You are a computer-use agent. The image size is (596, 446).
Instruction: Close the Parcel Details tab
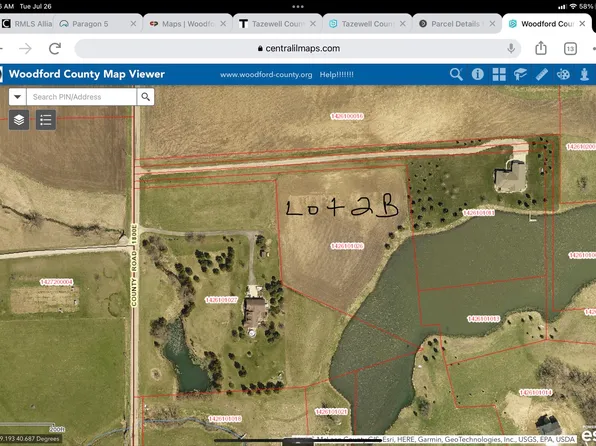pyautogui.click(x=492, y=24)
